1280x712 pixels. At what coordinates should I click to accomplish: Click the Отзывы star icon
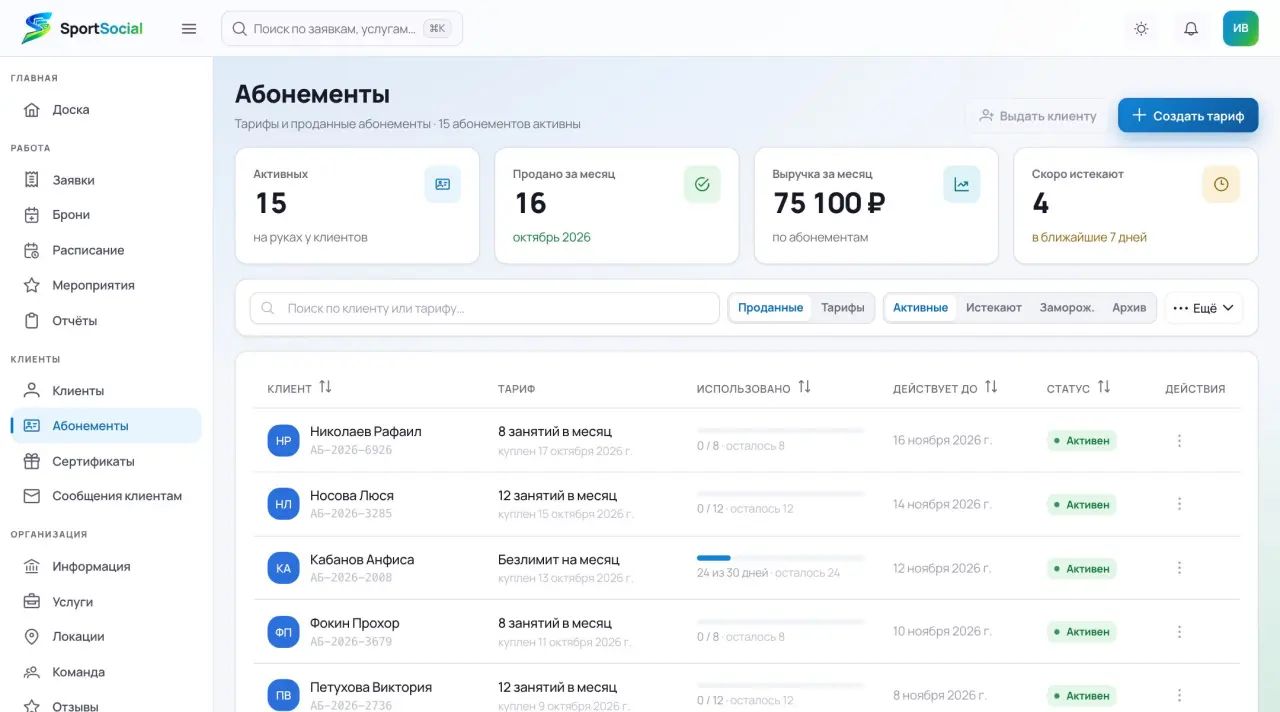[x=32, y=706]
